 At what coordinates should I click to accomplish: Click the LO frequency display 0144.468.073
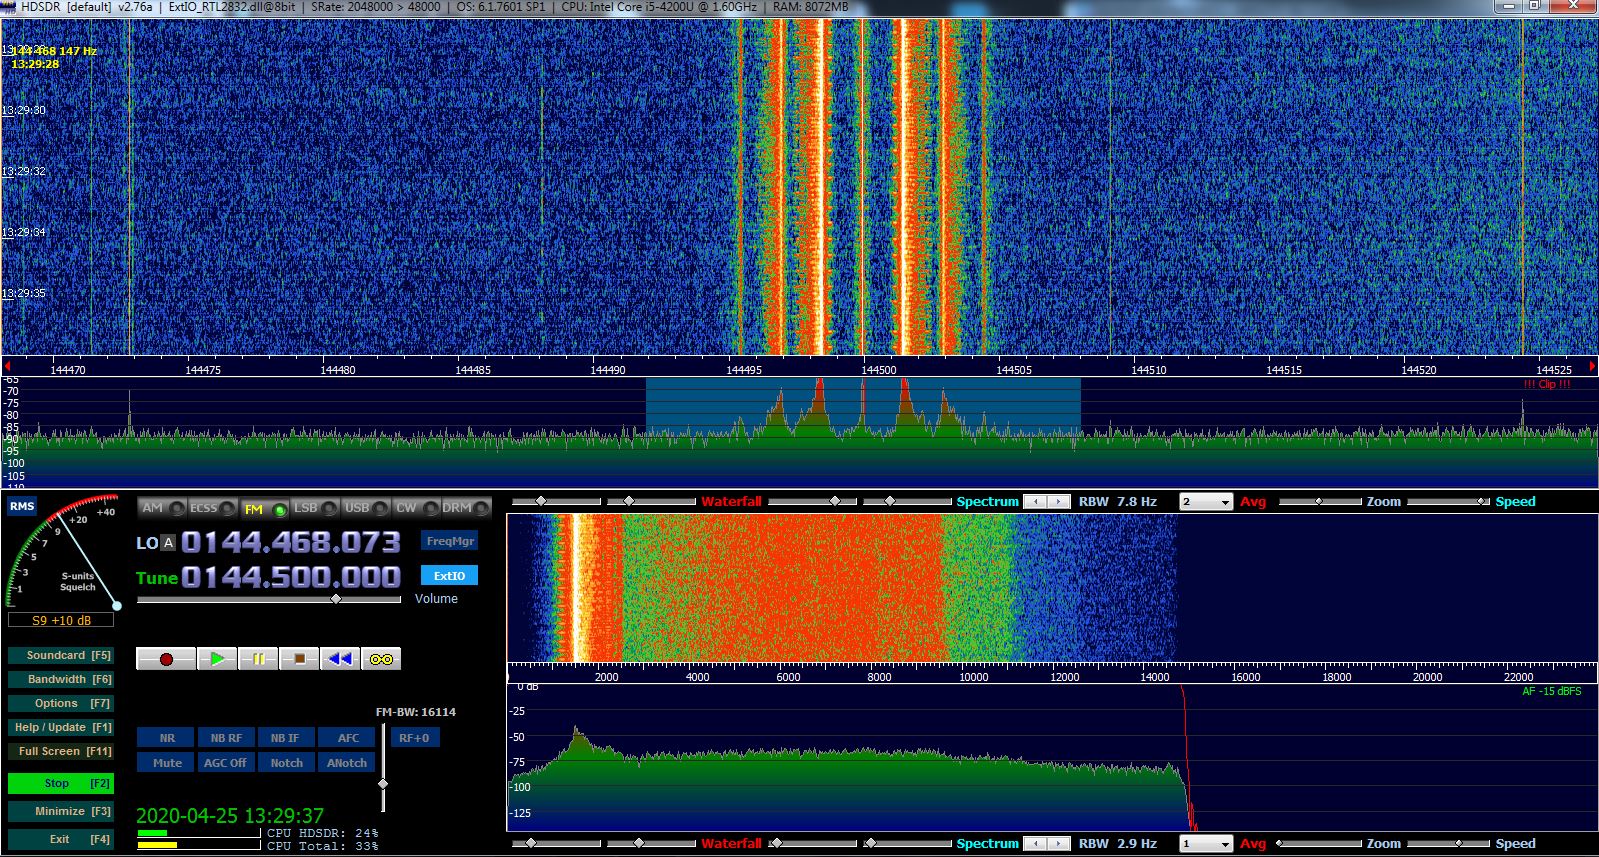click(290, 542)
